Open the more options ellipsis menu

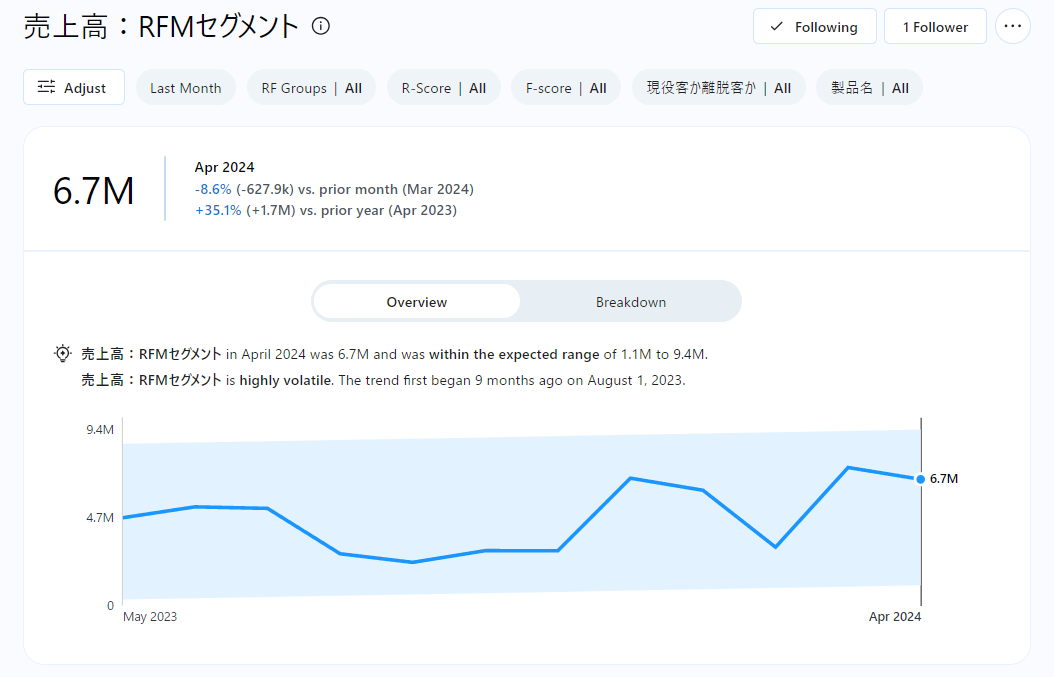pos(1012,27)
